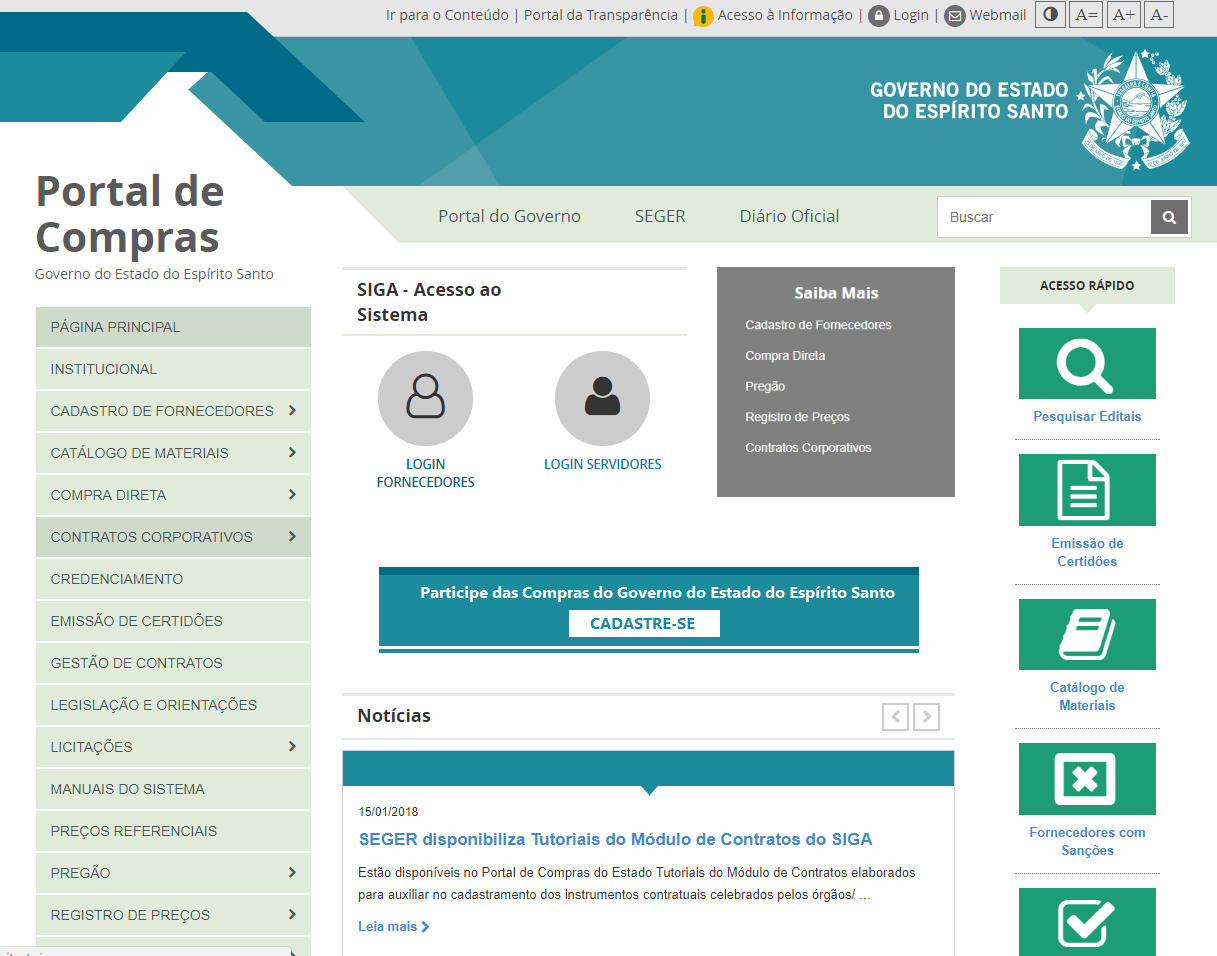Click the Pesquisar Editais magnifier icon
Image resolution: width=1217 pixels, height=956 pixels.
click(x=1087, y=364)
